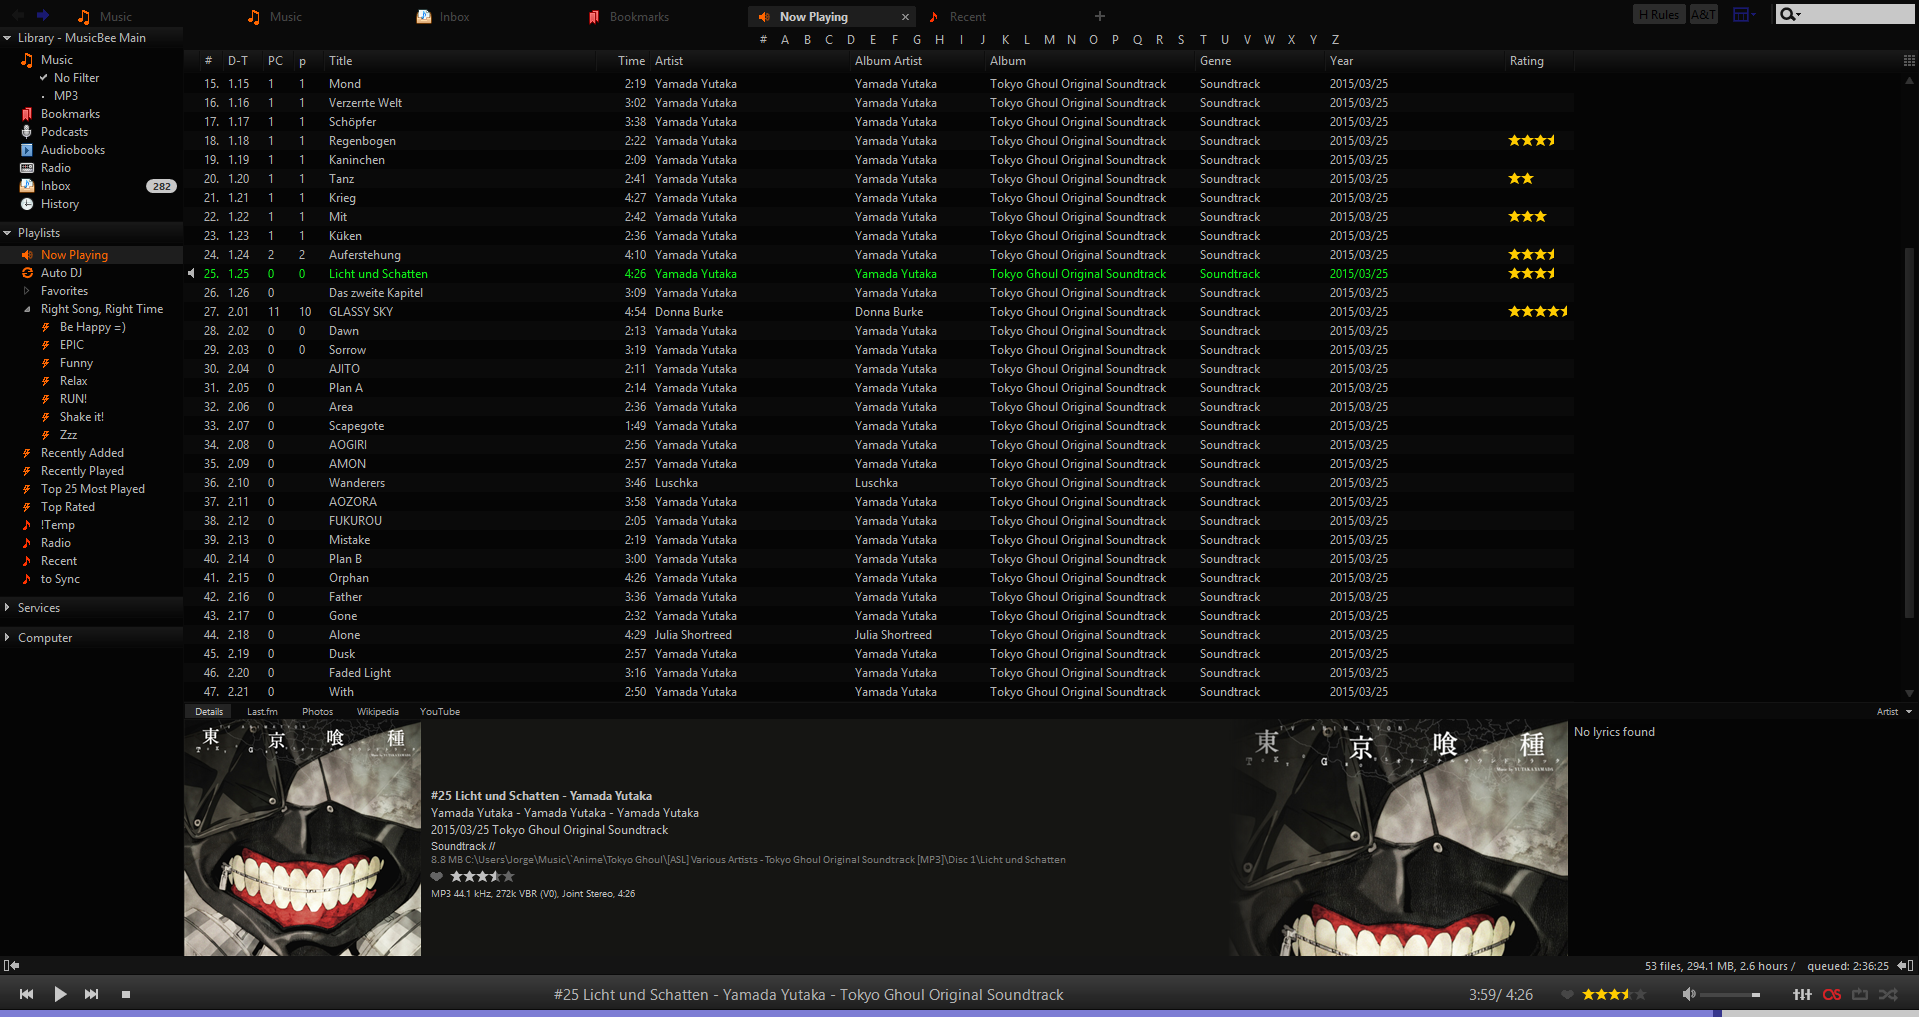Jump to letter M in the alphabet bar

[1049, 40]
